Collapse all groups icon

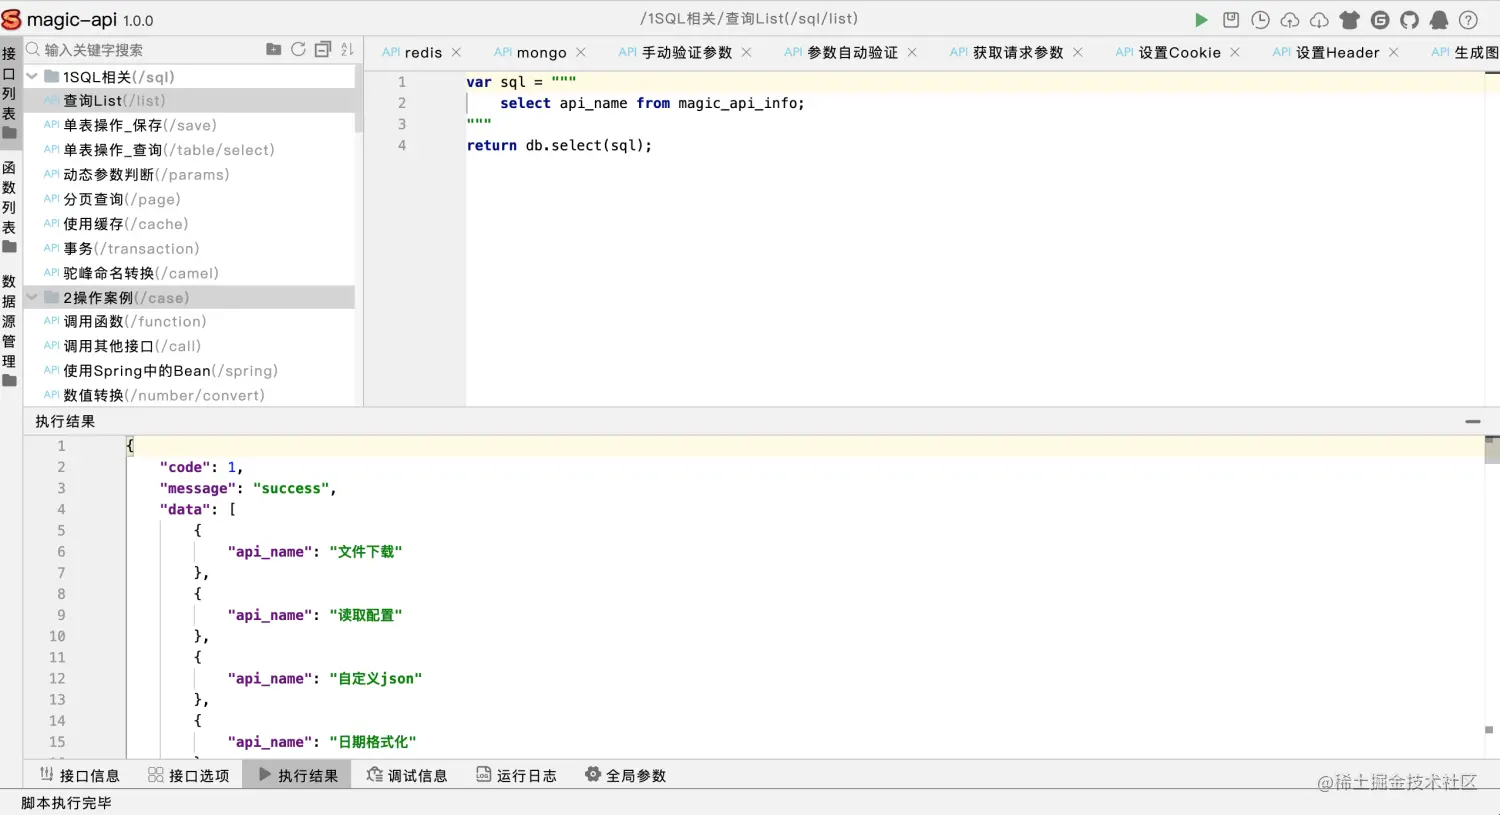click(322, 49)
